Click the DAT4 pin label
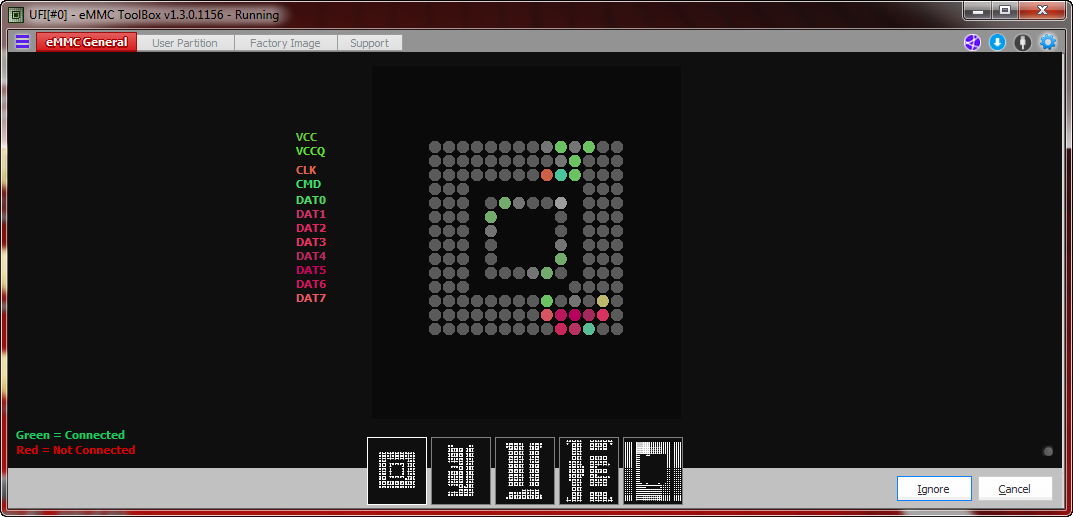 pos(311,256)
